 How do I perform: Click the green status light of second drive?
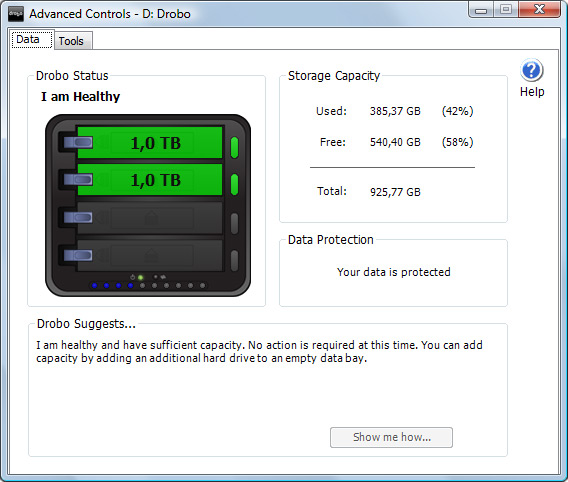point(234,184)
